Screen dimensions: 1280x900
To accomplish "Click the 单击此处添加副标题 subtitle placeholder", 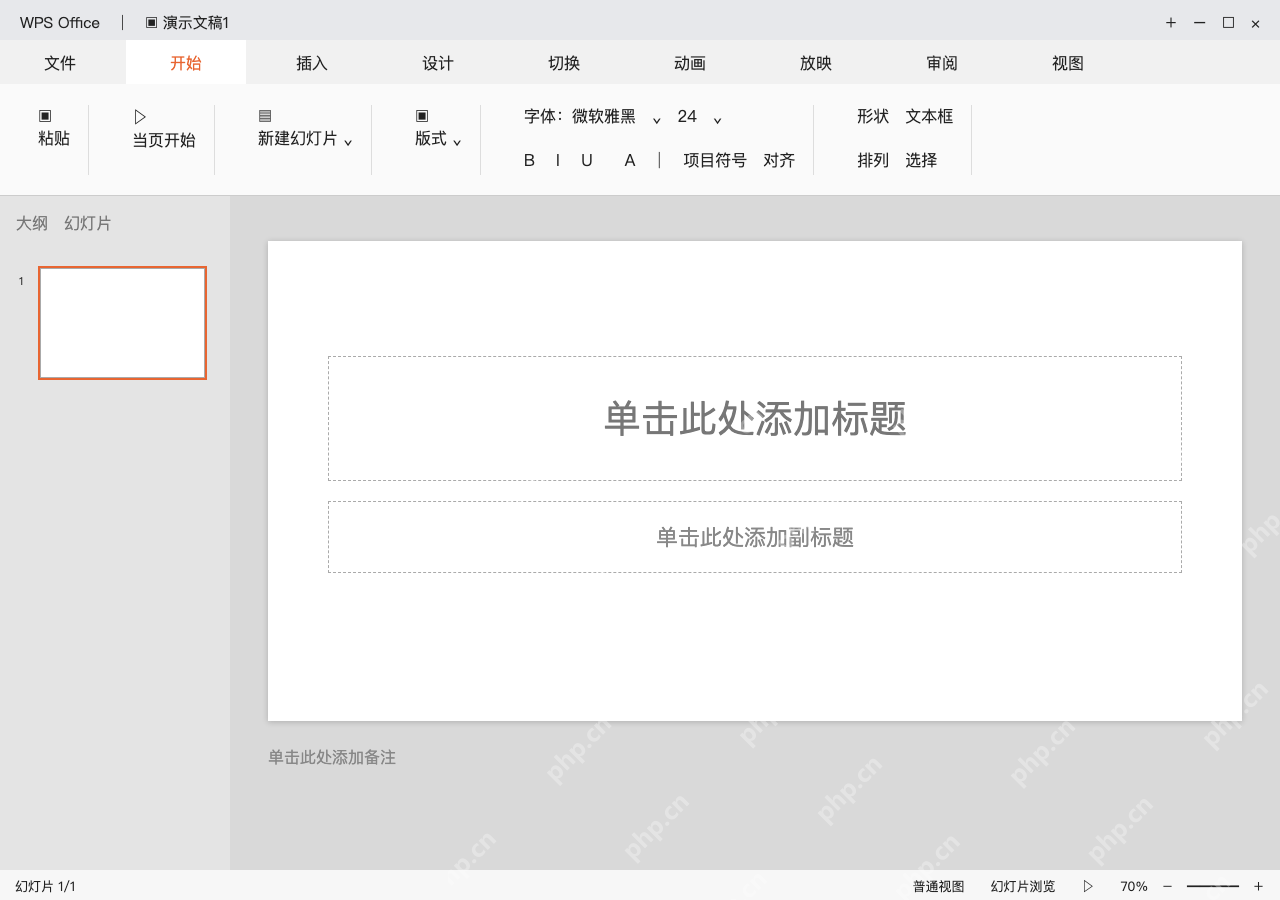I will [755, 537].
